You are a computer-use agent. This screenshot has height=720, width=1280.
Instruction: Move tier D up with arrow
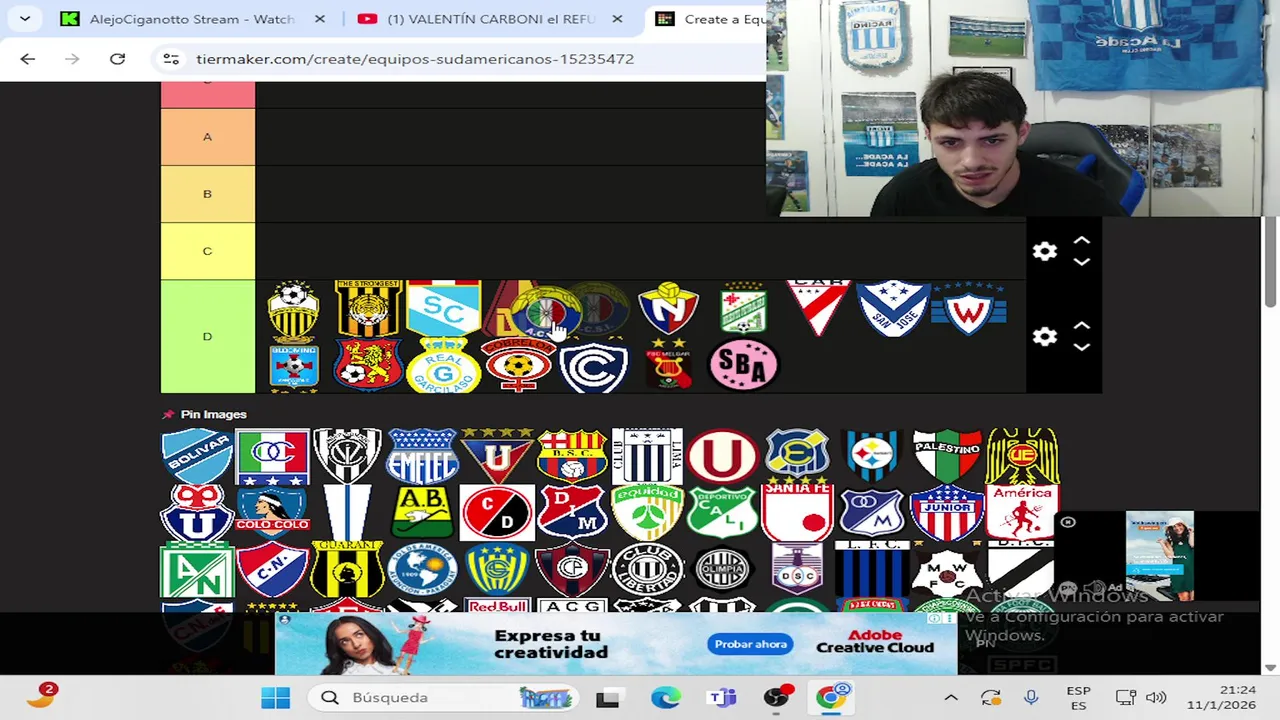pos(1081,327)
